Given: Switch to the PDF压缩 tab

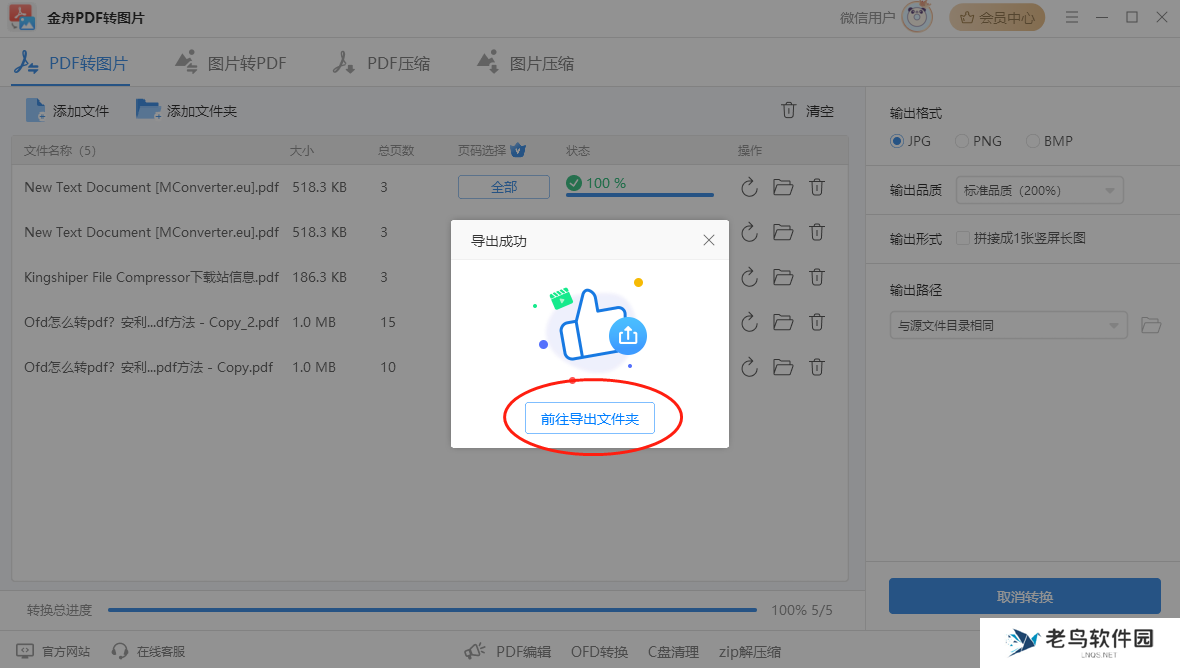Looking at the screenshot, I should point(382,62).
